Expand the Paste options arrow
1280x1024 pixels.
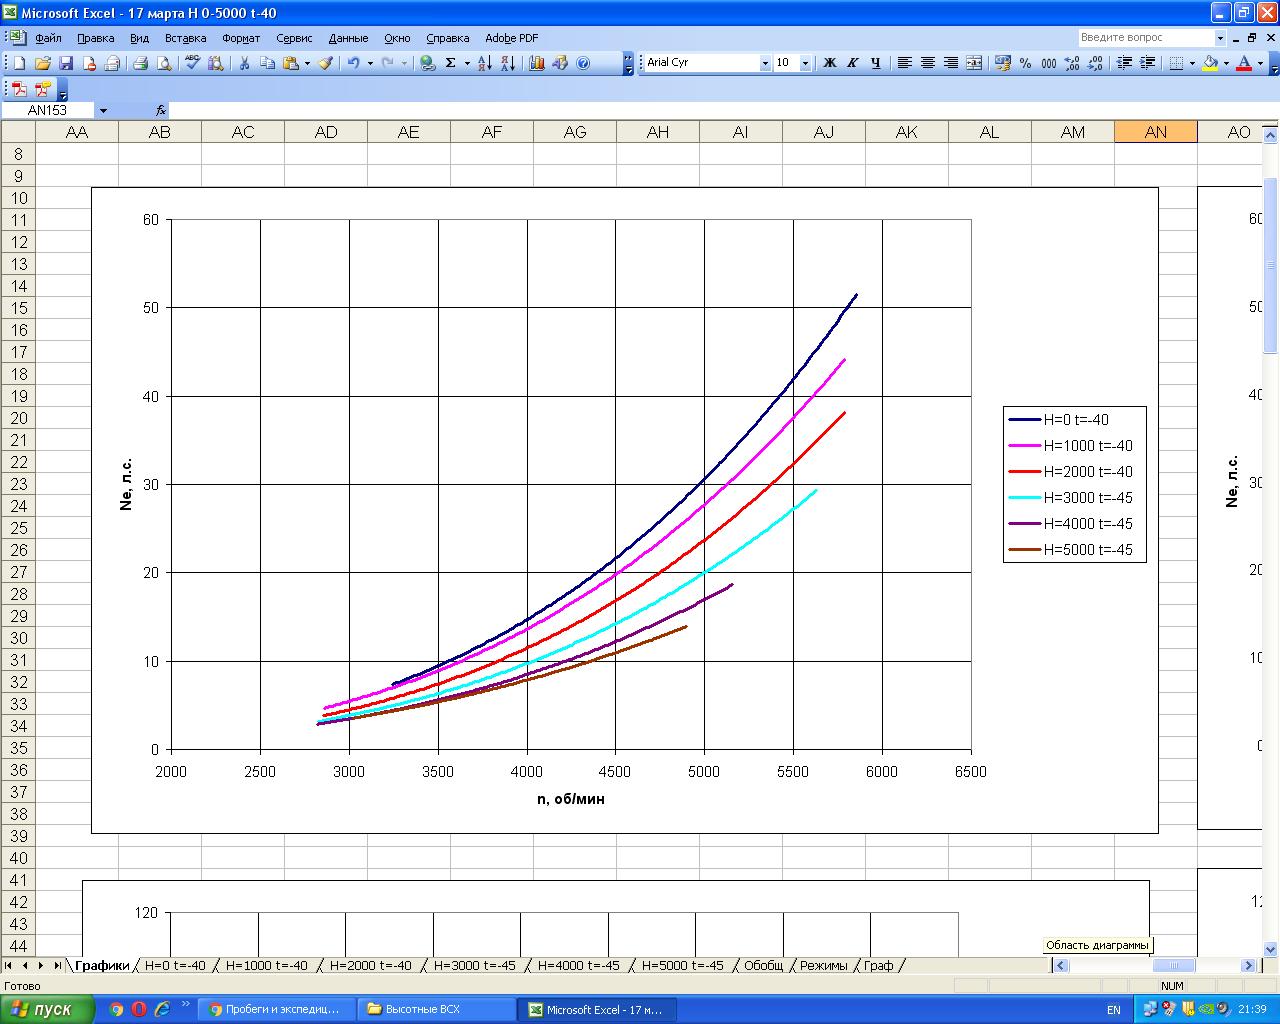point(307,63)
